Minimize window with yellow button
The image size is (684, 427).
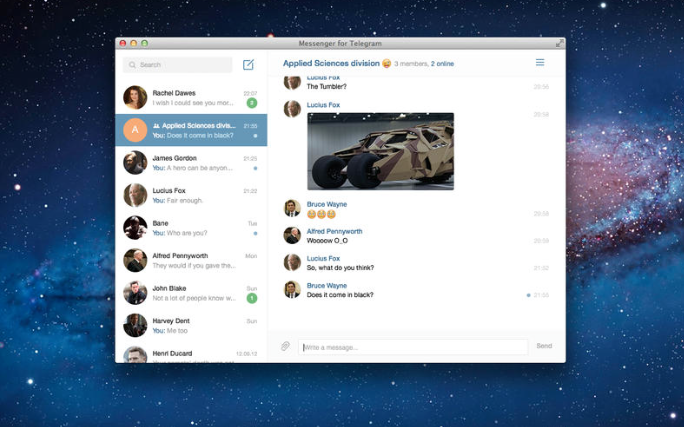133,43
